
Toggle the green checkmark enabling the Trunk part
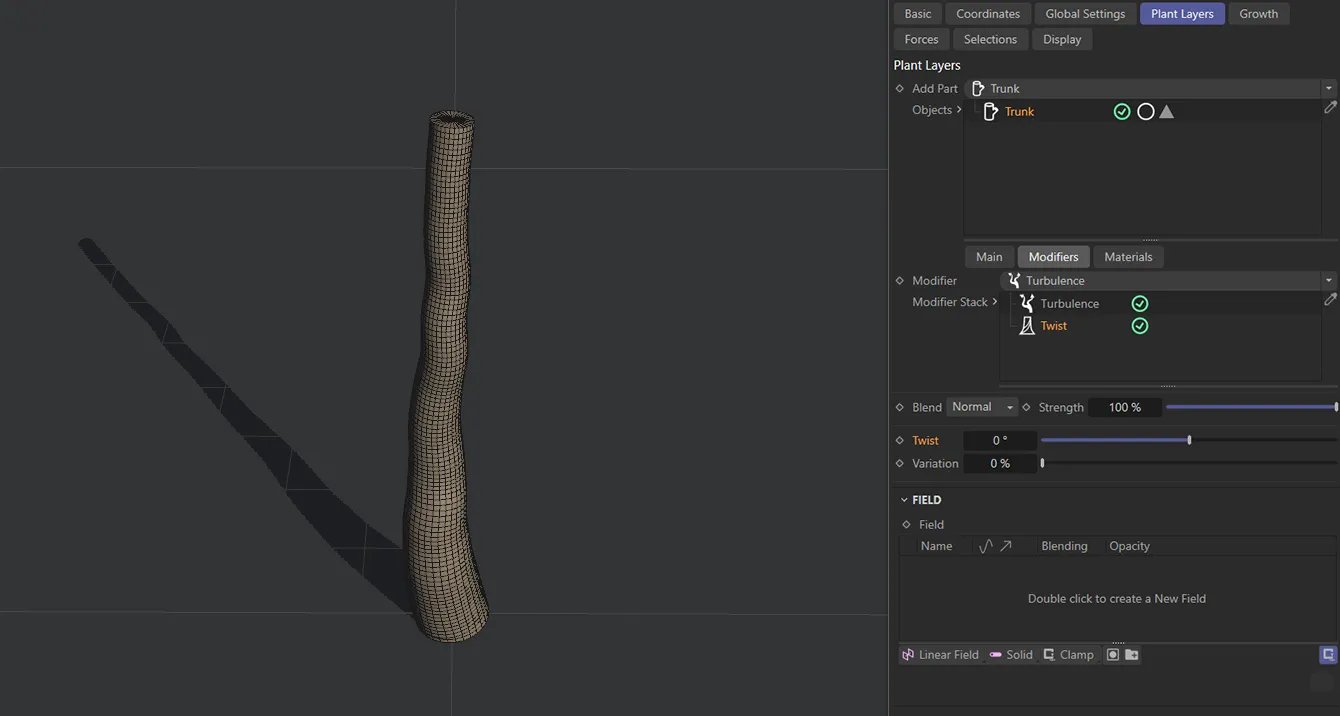[1122, 111]
